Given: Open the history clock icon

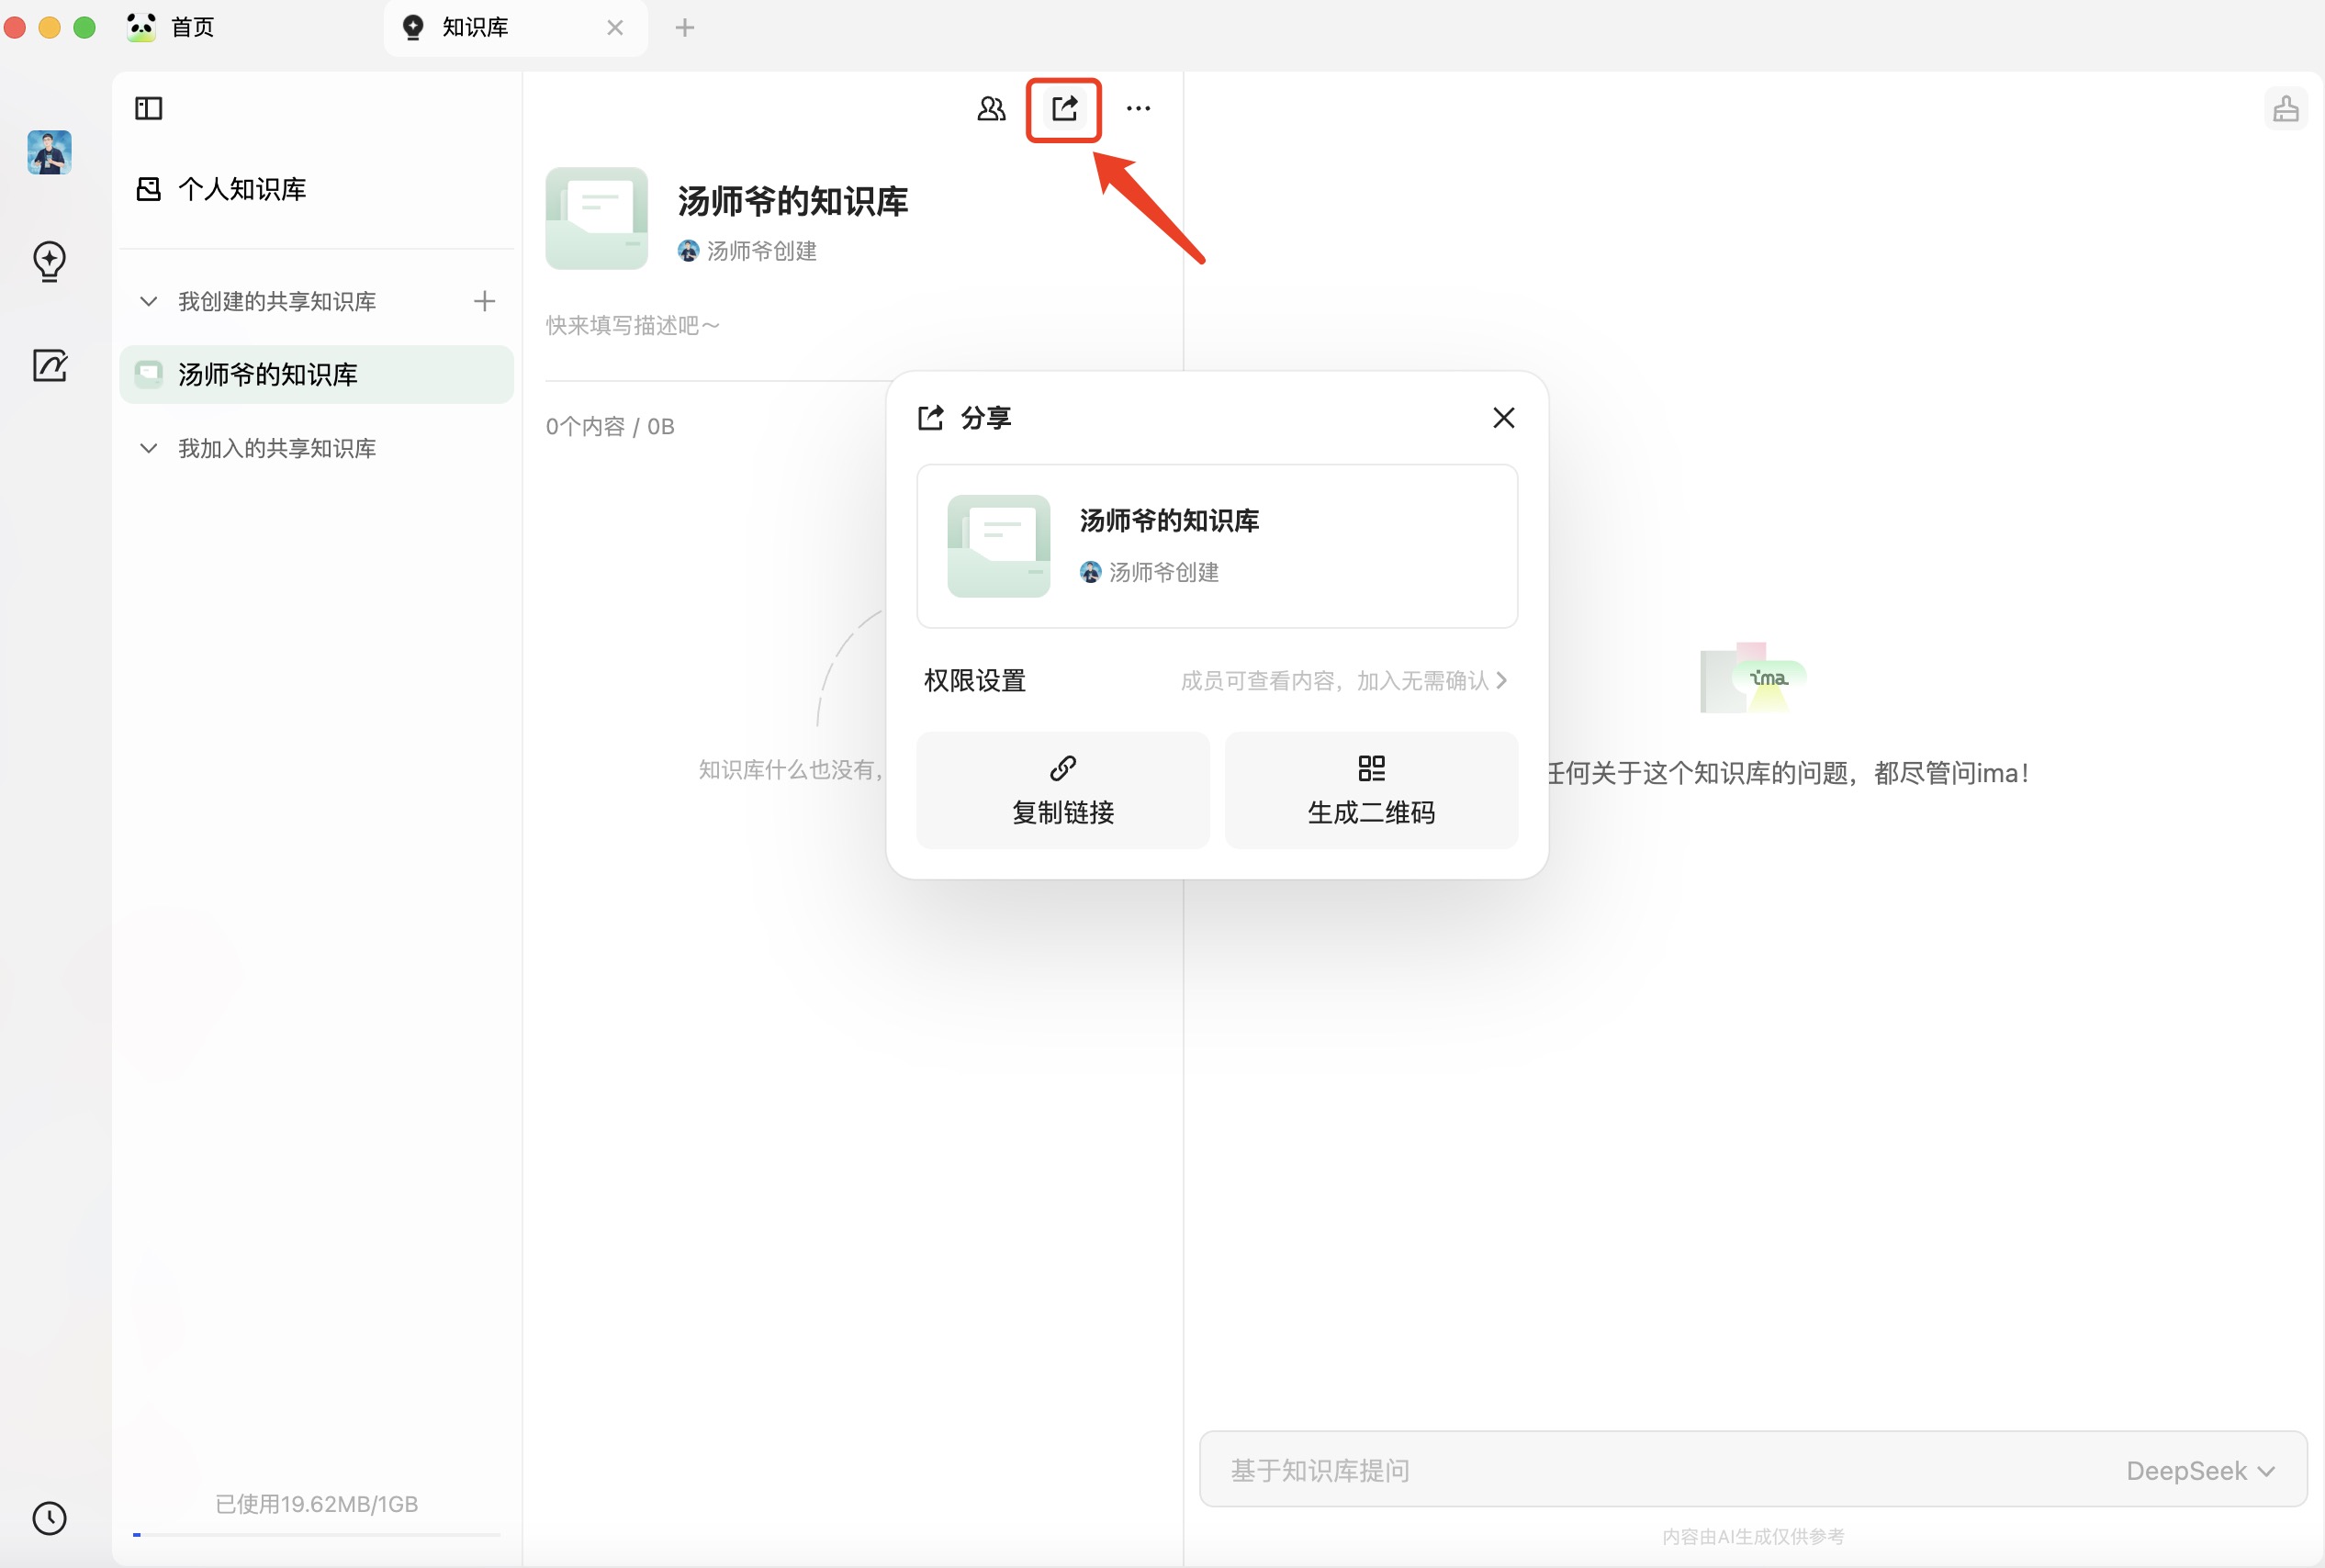Looking at the screenshot, I should (49, 1518).
